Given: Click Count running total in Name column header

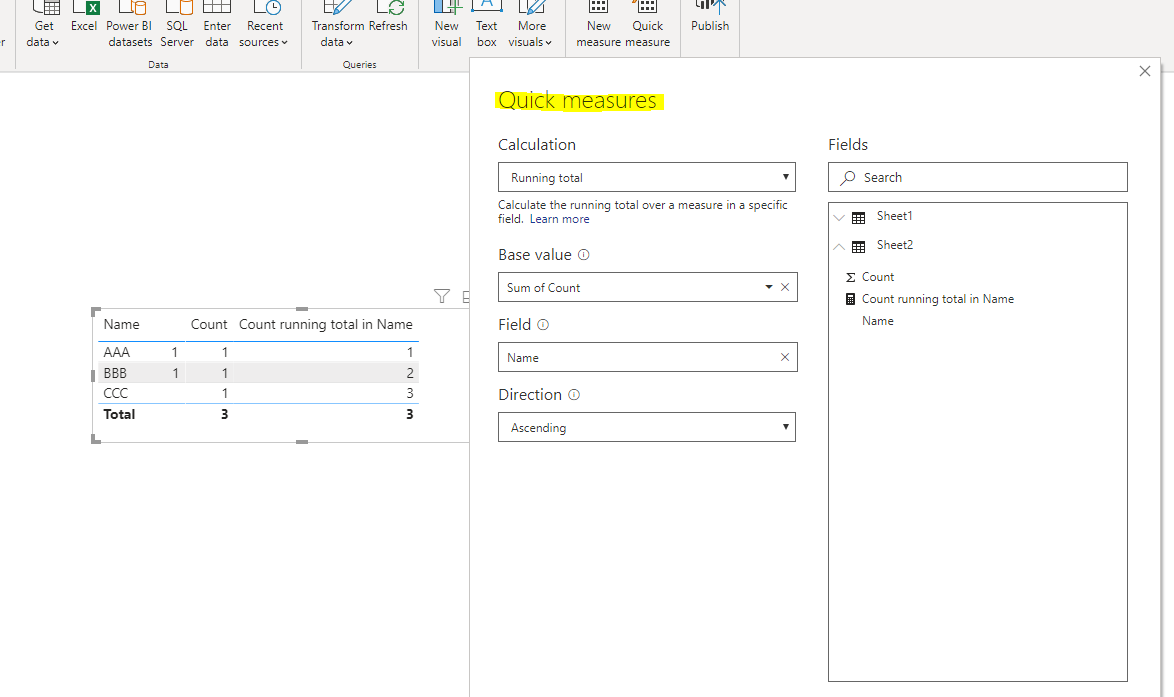Looking at the screenshot, I should 326,324.
